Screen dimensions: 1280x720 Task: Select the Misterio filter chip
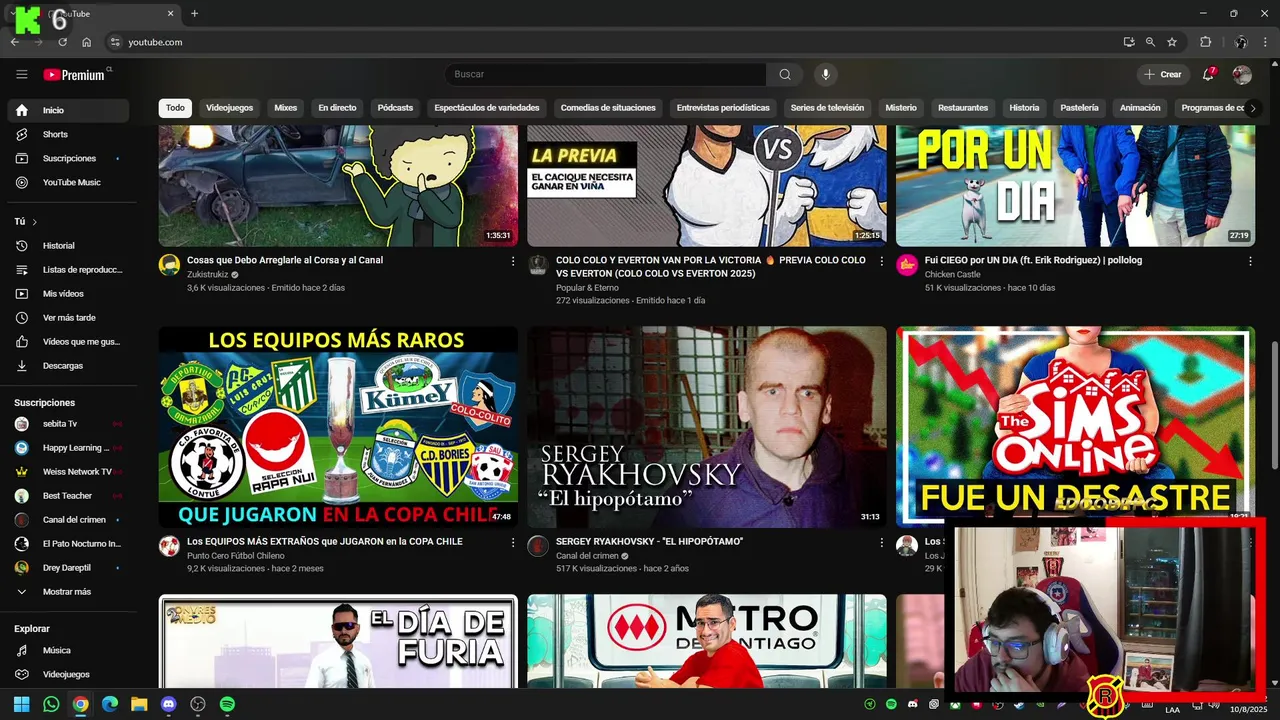coord(901,108)
